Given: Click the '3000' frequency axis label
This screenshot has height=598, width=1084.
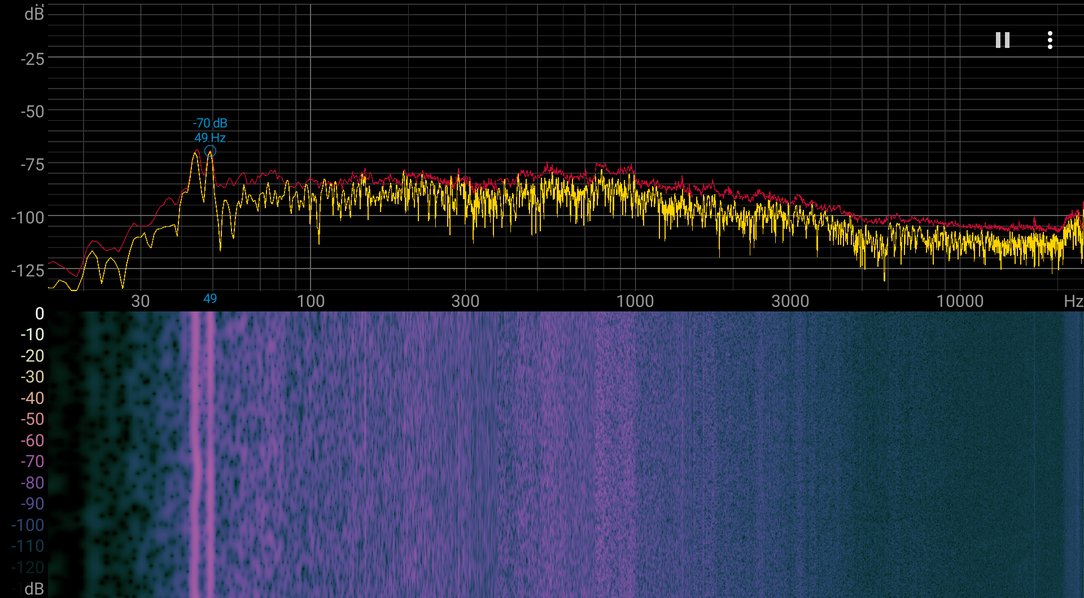Looking at the screenshot, I should click(790, 301).
